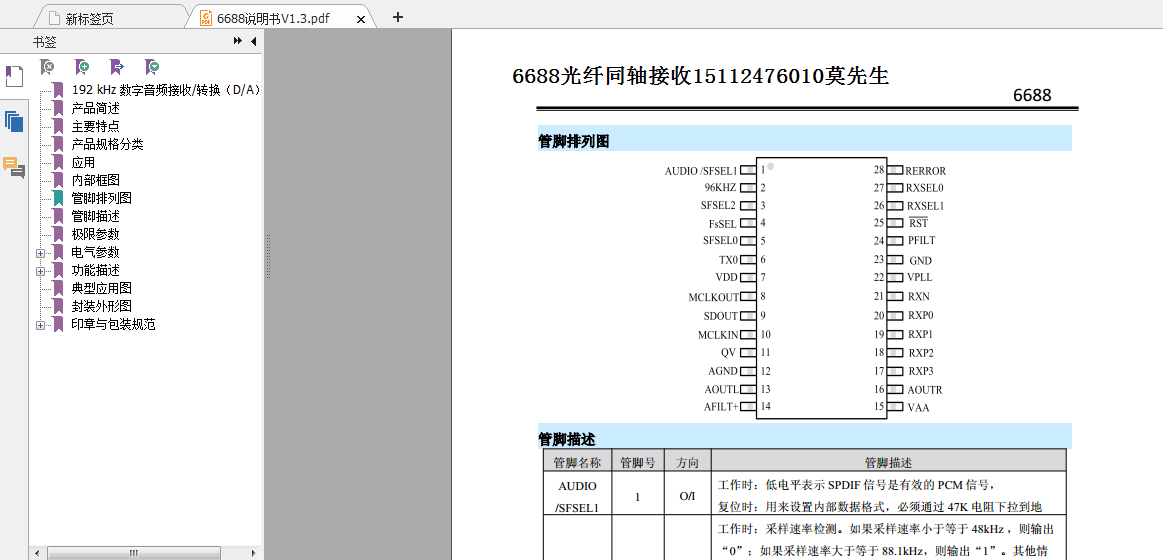This screenshot has width=1163, height=560.
Task: Open the bookmarks panel sidebar icon
Action: 14,76
